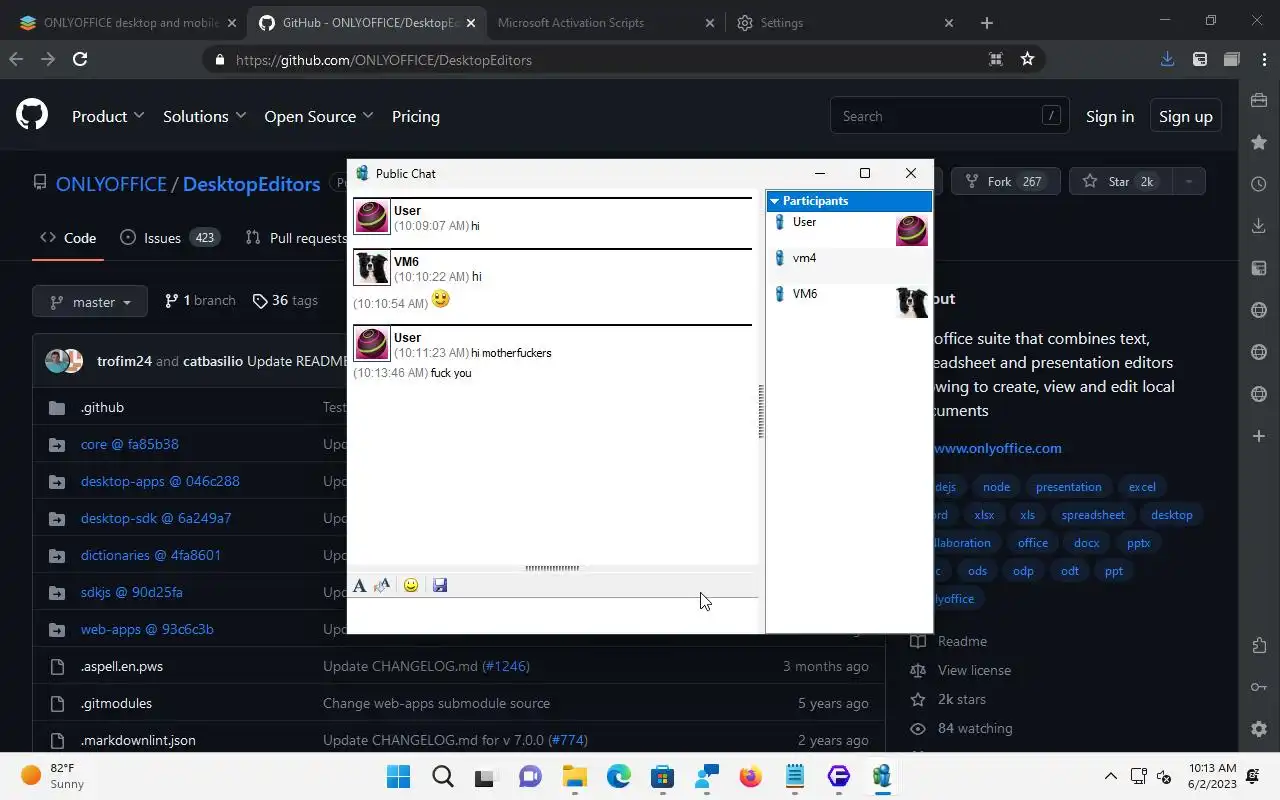Open core @ fa85b38 submodule
The height and width of the screenshot is (800, 1280).
[x=129, y=444]
